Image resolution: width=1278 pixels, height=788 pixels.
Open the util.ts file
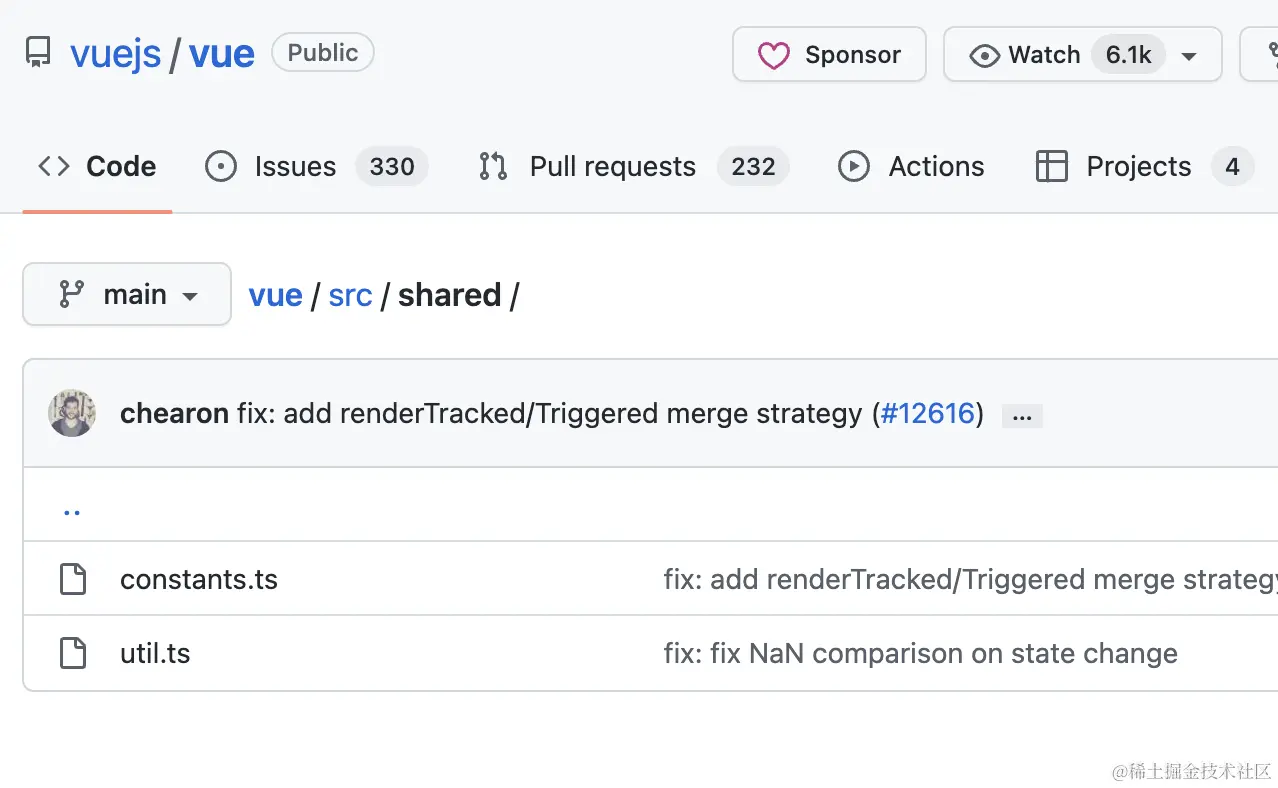click(155, 653)
